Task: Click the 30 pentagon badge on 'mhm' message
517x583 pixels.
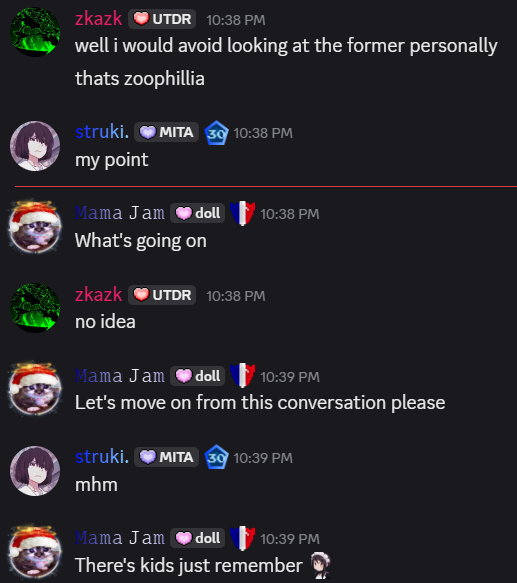Action: point(216,457)
